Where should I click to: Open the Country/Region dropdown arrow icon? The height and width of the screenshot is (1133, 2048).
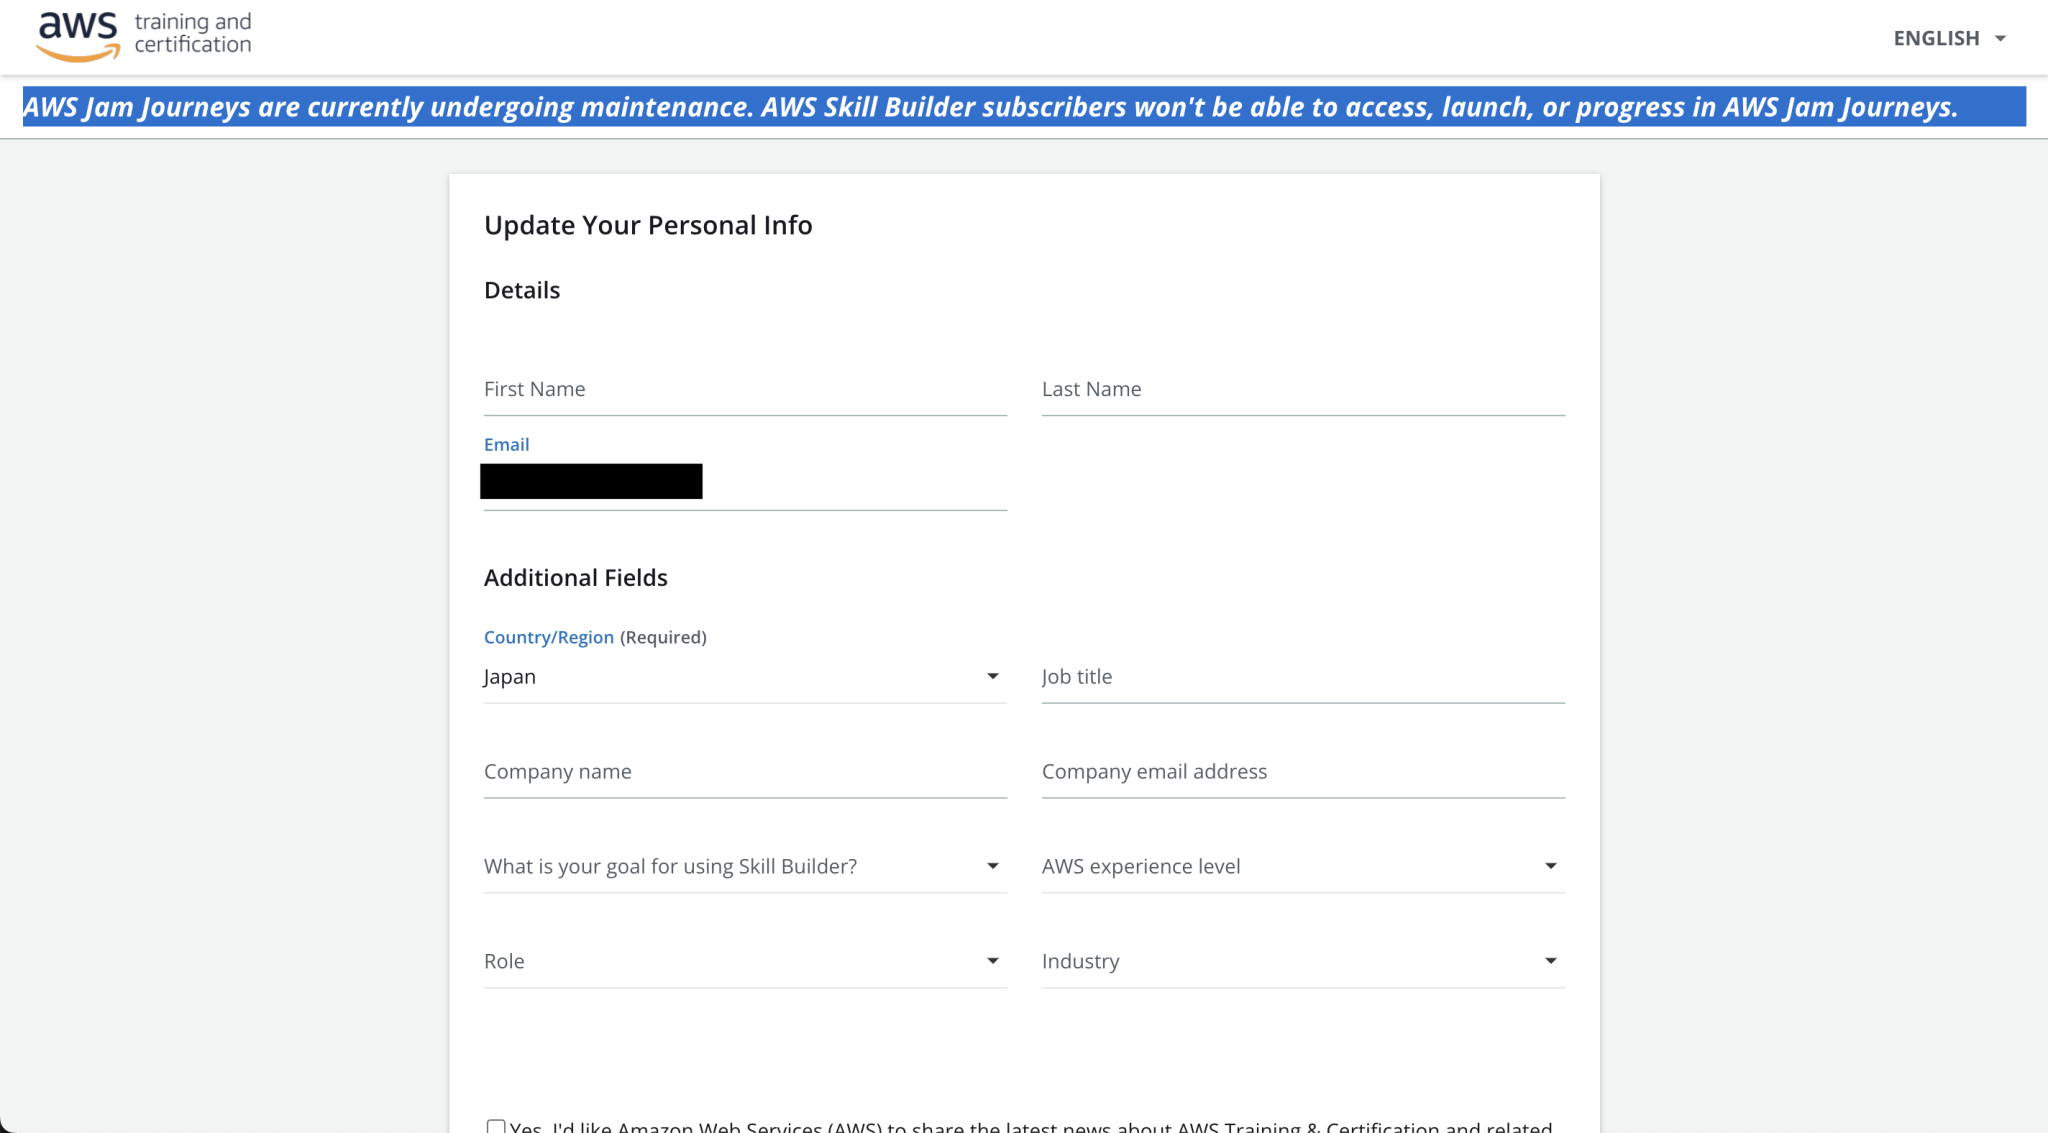point(993,676)
